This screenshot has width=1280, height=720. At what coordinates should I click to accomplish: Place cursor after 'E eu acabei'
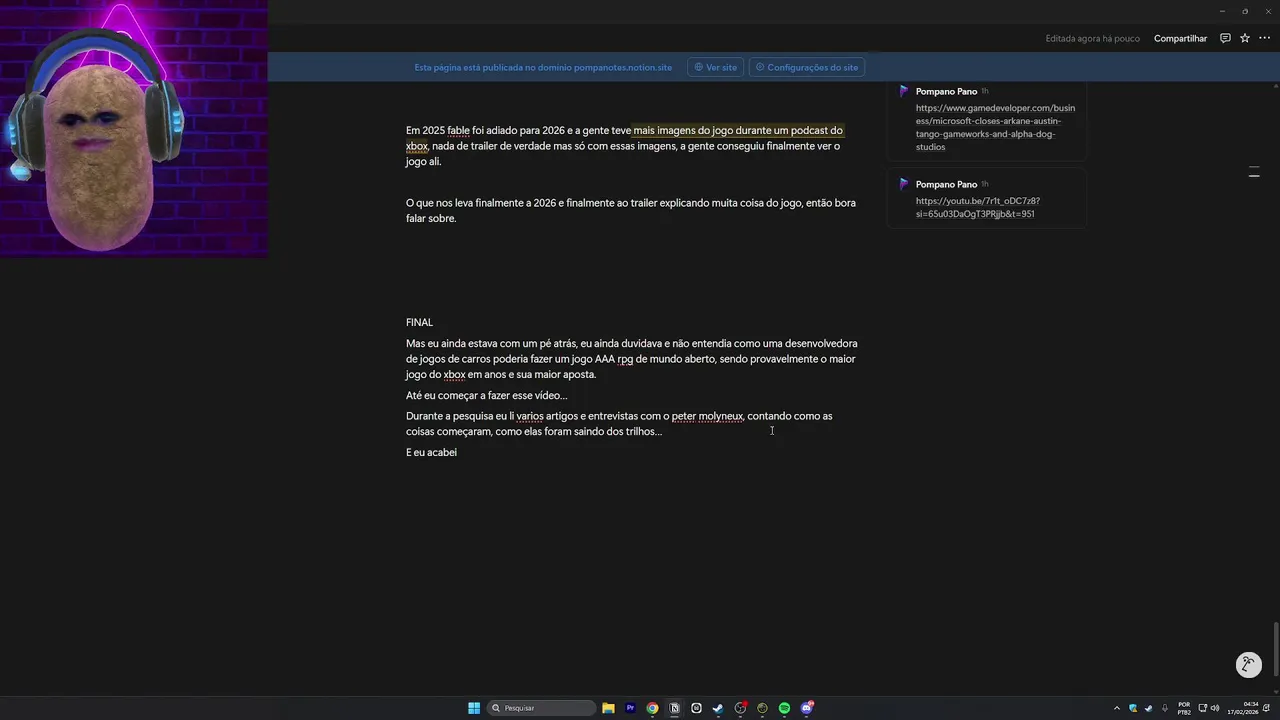pos(458,452)
